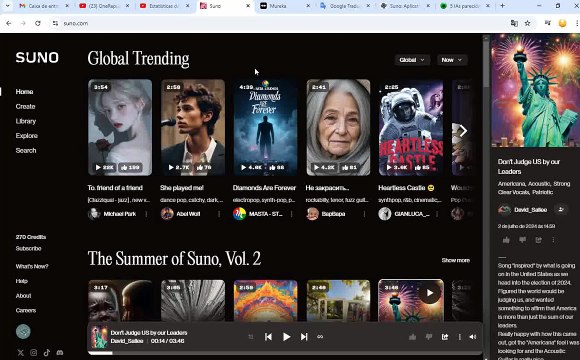Open Library in sidebar

[x=26, y=121]
